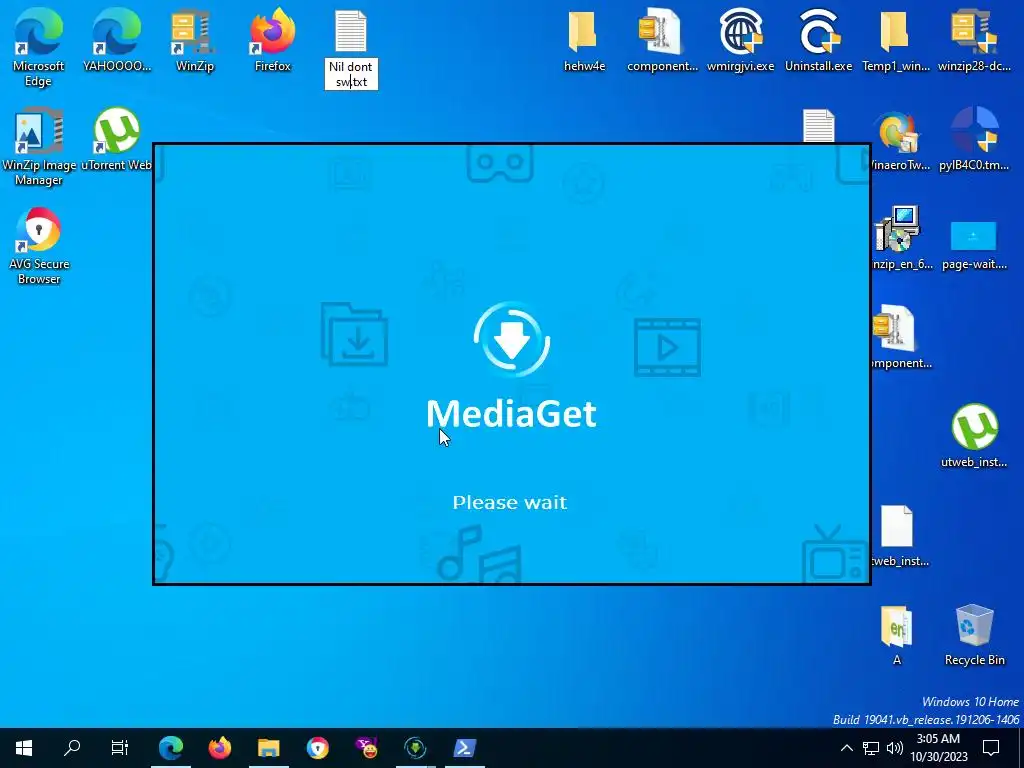Open the 3:05 AM clock and calendar
The image size is (1024, 768).
[x=938, y=748]
